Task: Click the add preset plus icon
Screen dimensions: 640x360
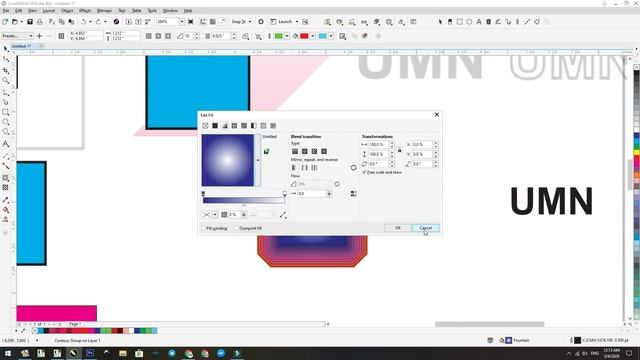Action: [x=40, y=36]
